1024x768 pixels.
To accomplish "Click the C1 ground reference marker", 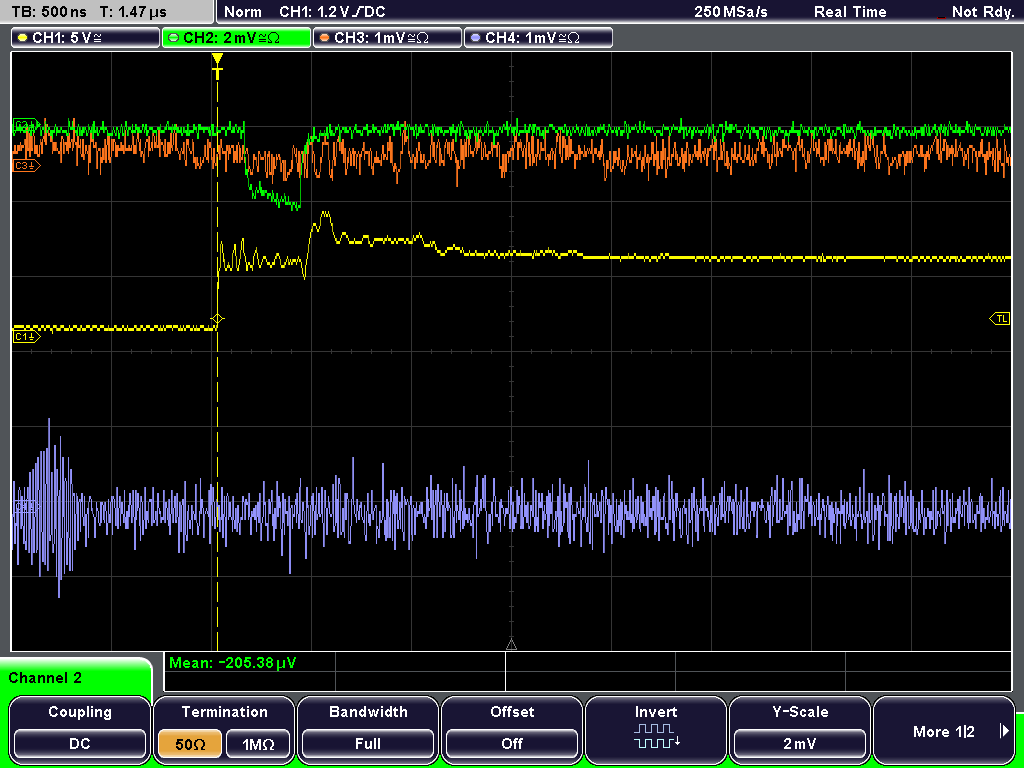I will (x=26, y=336).
